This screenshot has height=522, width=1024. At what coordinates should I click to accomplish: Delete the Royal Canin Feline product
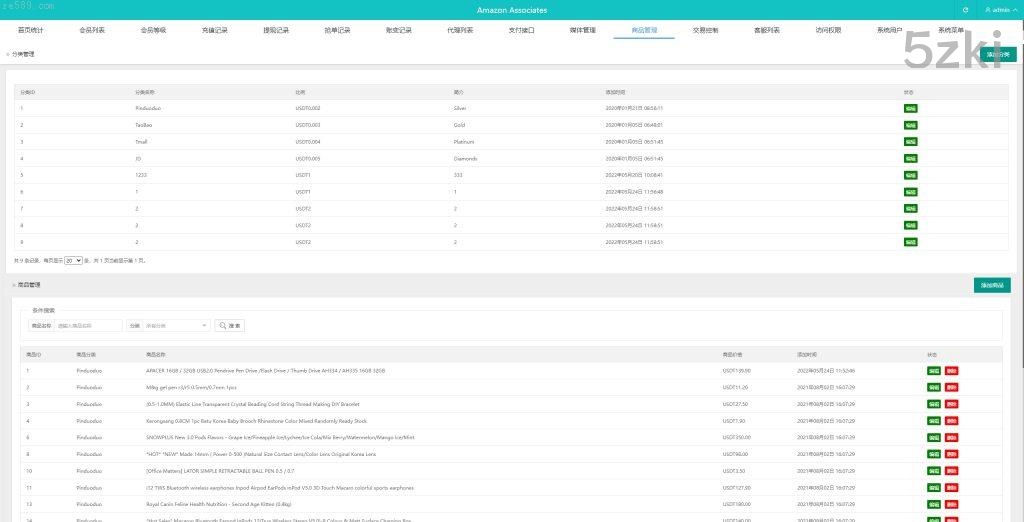[951, 504]
